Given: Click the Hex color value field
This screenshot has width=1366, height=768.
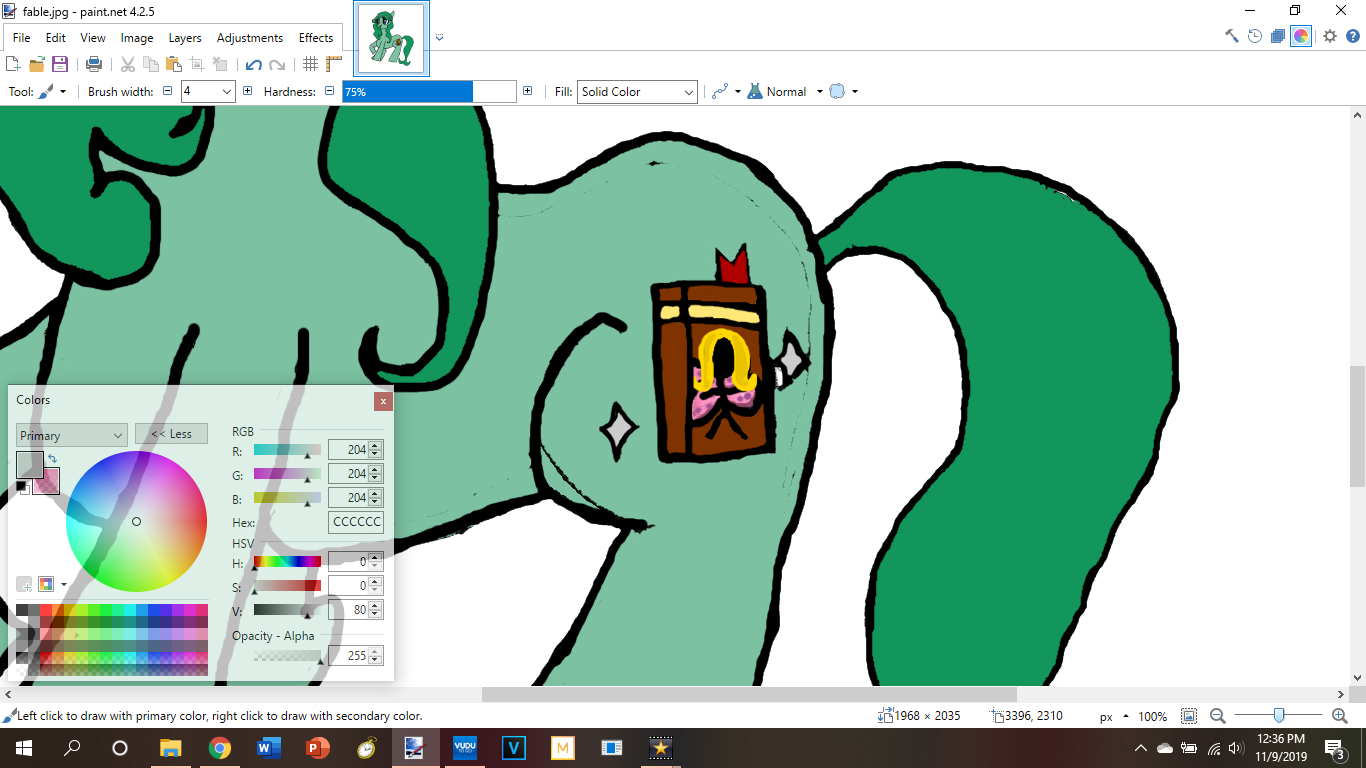Looking at the screenshot, I should 356,522.
